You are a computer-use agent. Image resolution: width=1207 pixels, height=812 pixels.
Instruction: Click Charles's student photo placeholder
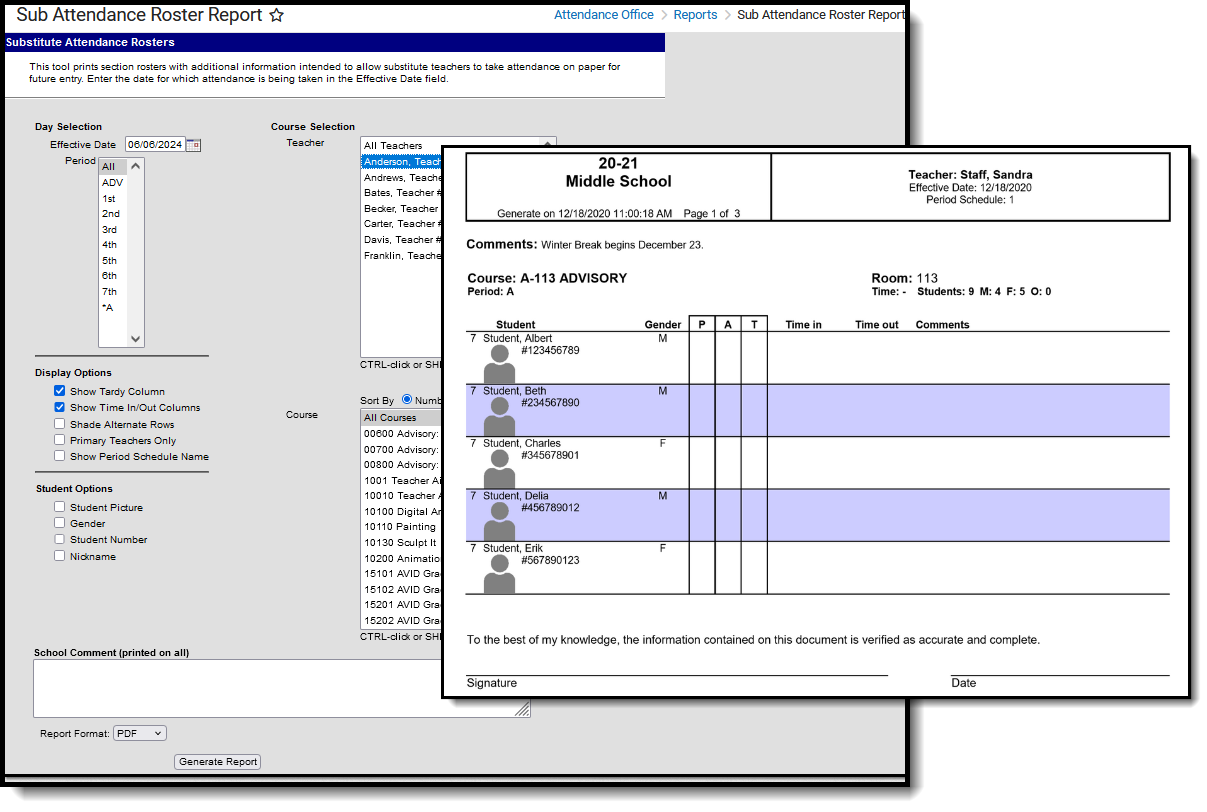pyautogui.click(x=499, y=469)
